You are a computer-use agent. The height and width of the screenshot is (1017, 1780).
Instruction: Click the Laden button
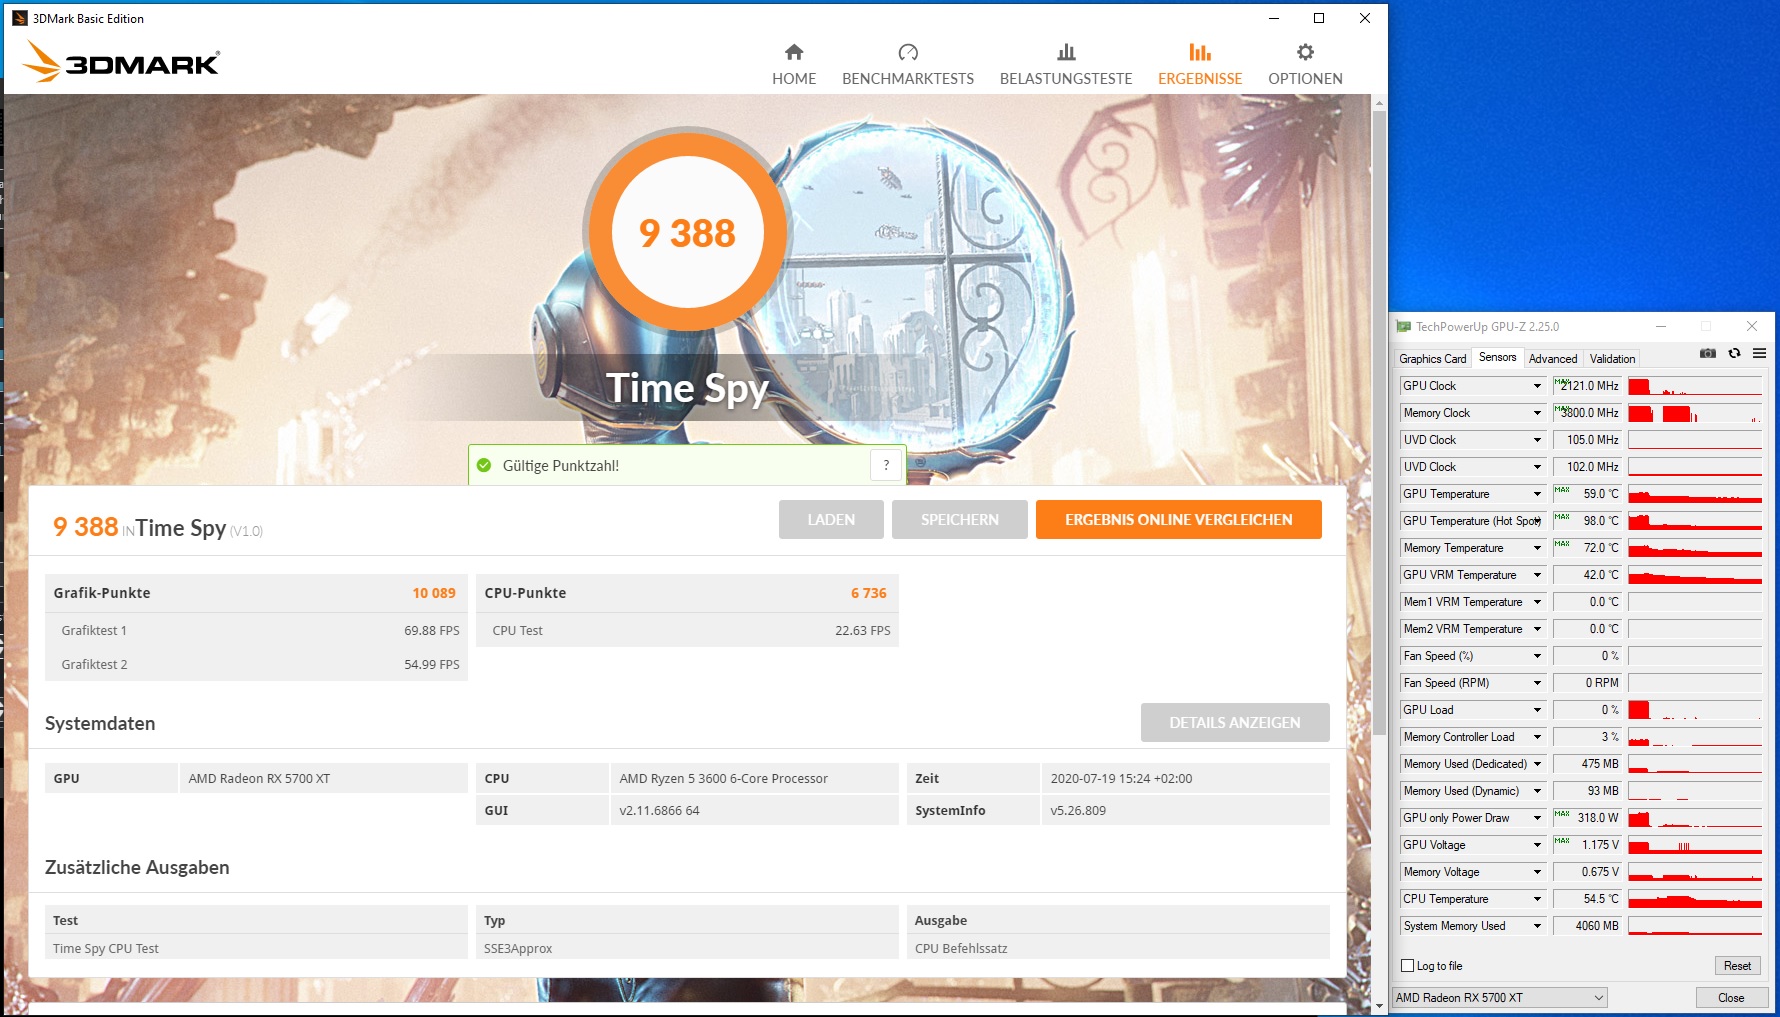point(831,520)
